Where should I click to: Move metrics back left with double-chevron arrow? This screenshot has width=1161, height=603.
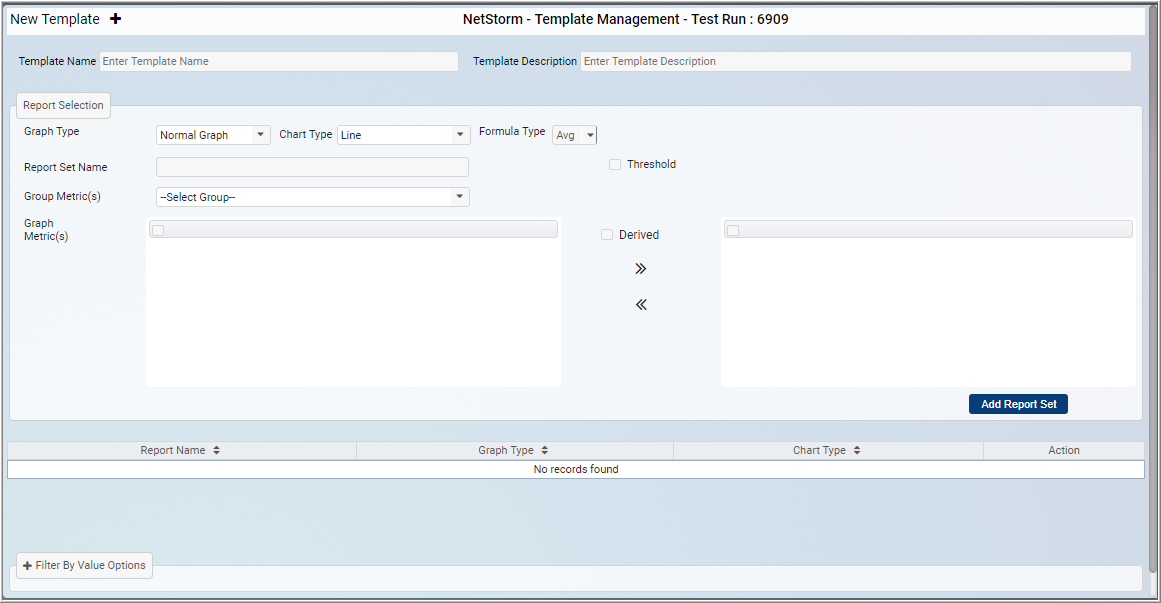pos(640,304)
